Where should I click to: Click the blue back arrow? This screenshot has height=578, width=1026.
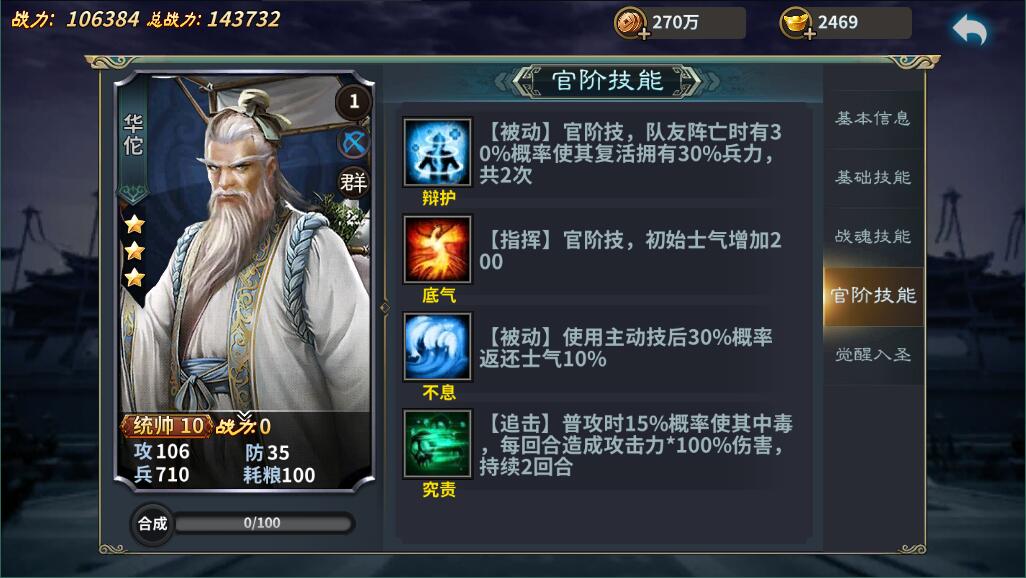click(x=970, y=30)
